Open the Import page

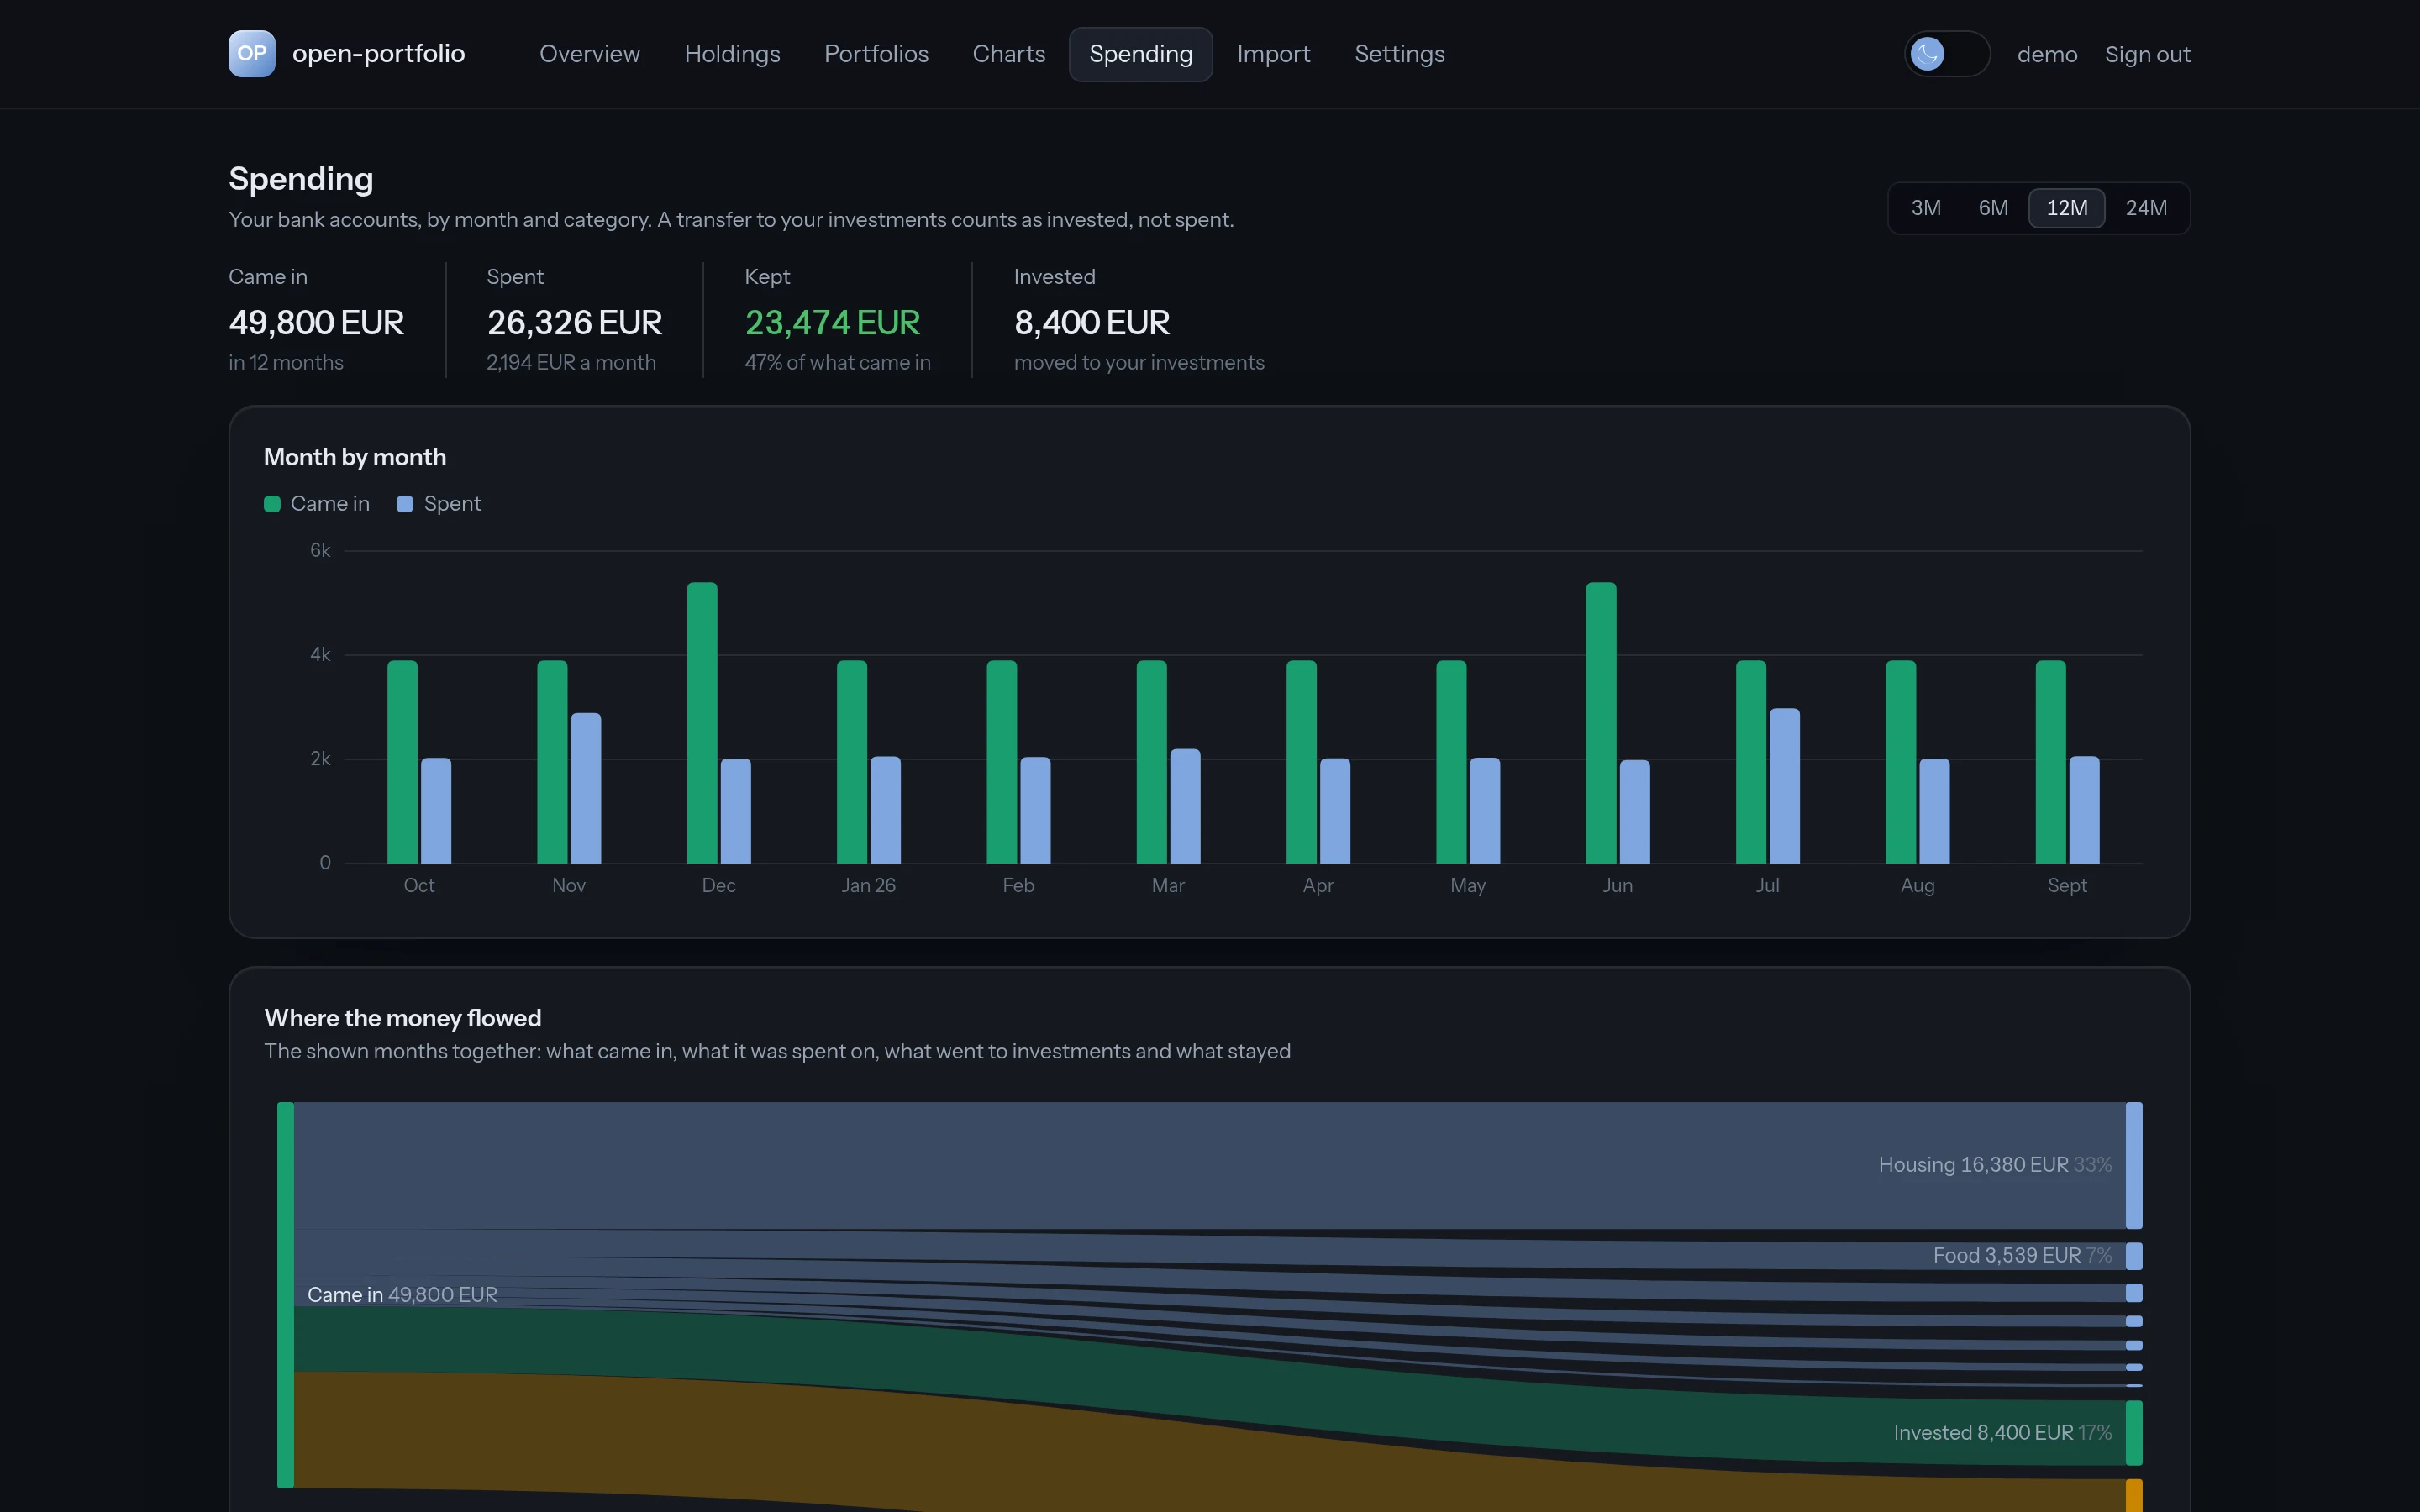click(x=1273, y=54)
